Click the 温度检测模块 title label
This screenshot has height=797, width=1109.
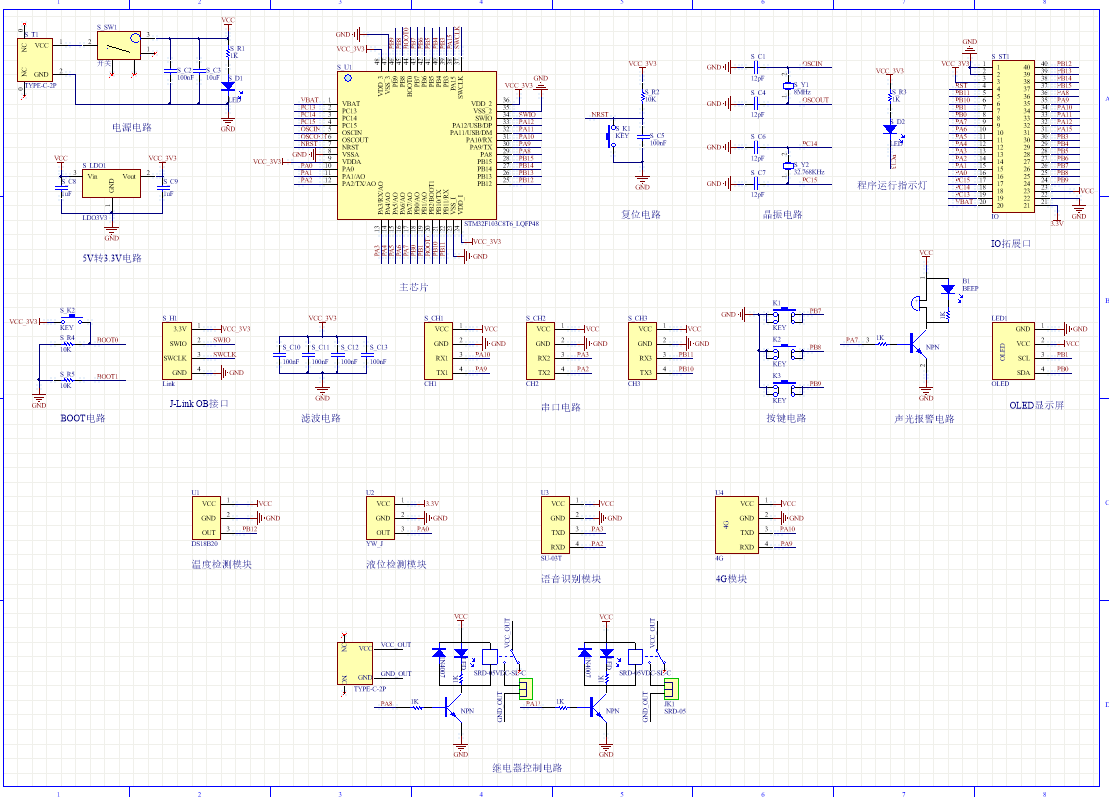click(x=221, y=564)
